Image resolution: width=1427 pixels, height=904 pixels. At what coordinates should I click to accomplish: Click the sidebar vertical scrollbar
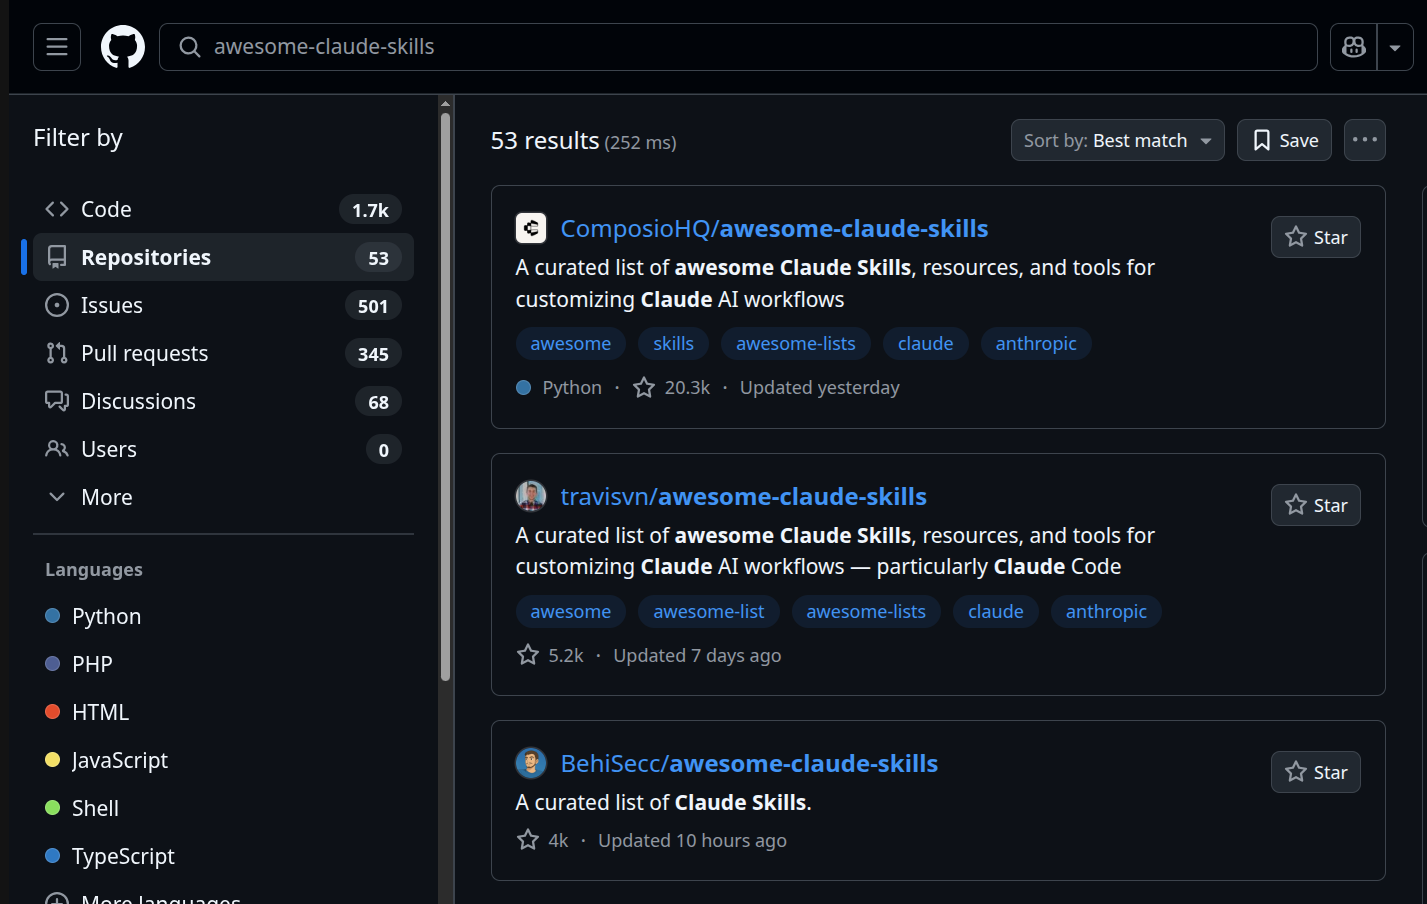(x=445, y=395)
